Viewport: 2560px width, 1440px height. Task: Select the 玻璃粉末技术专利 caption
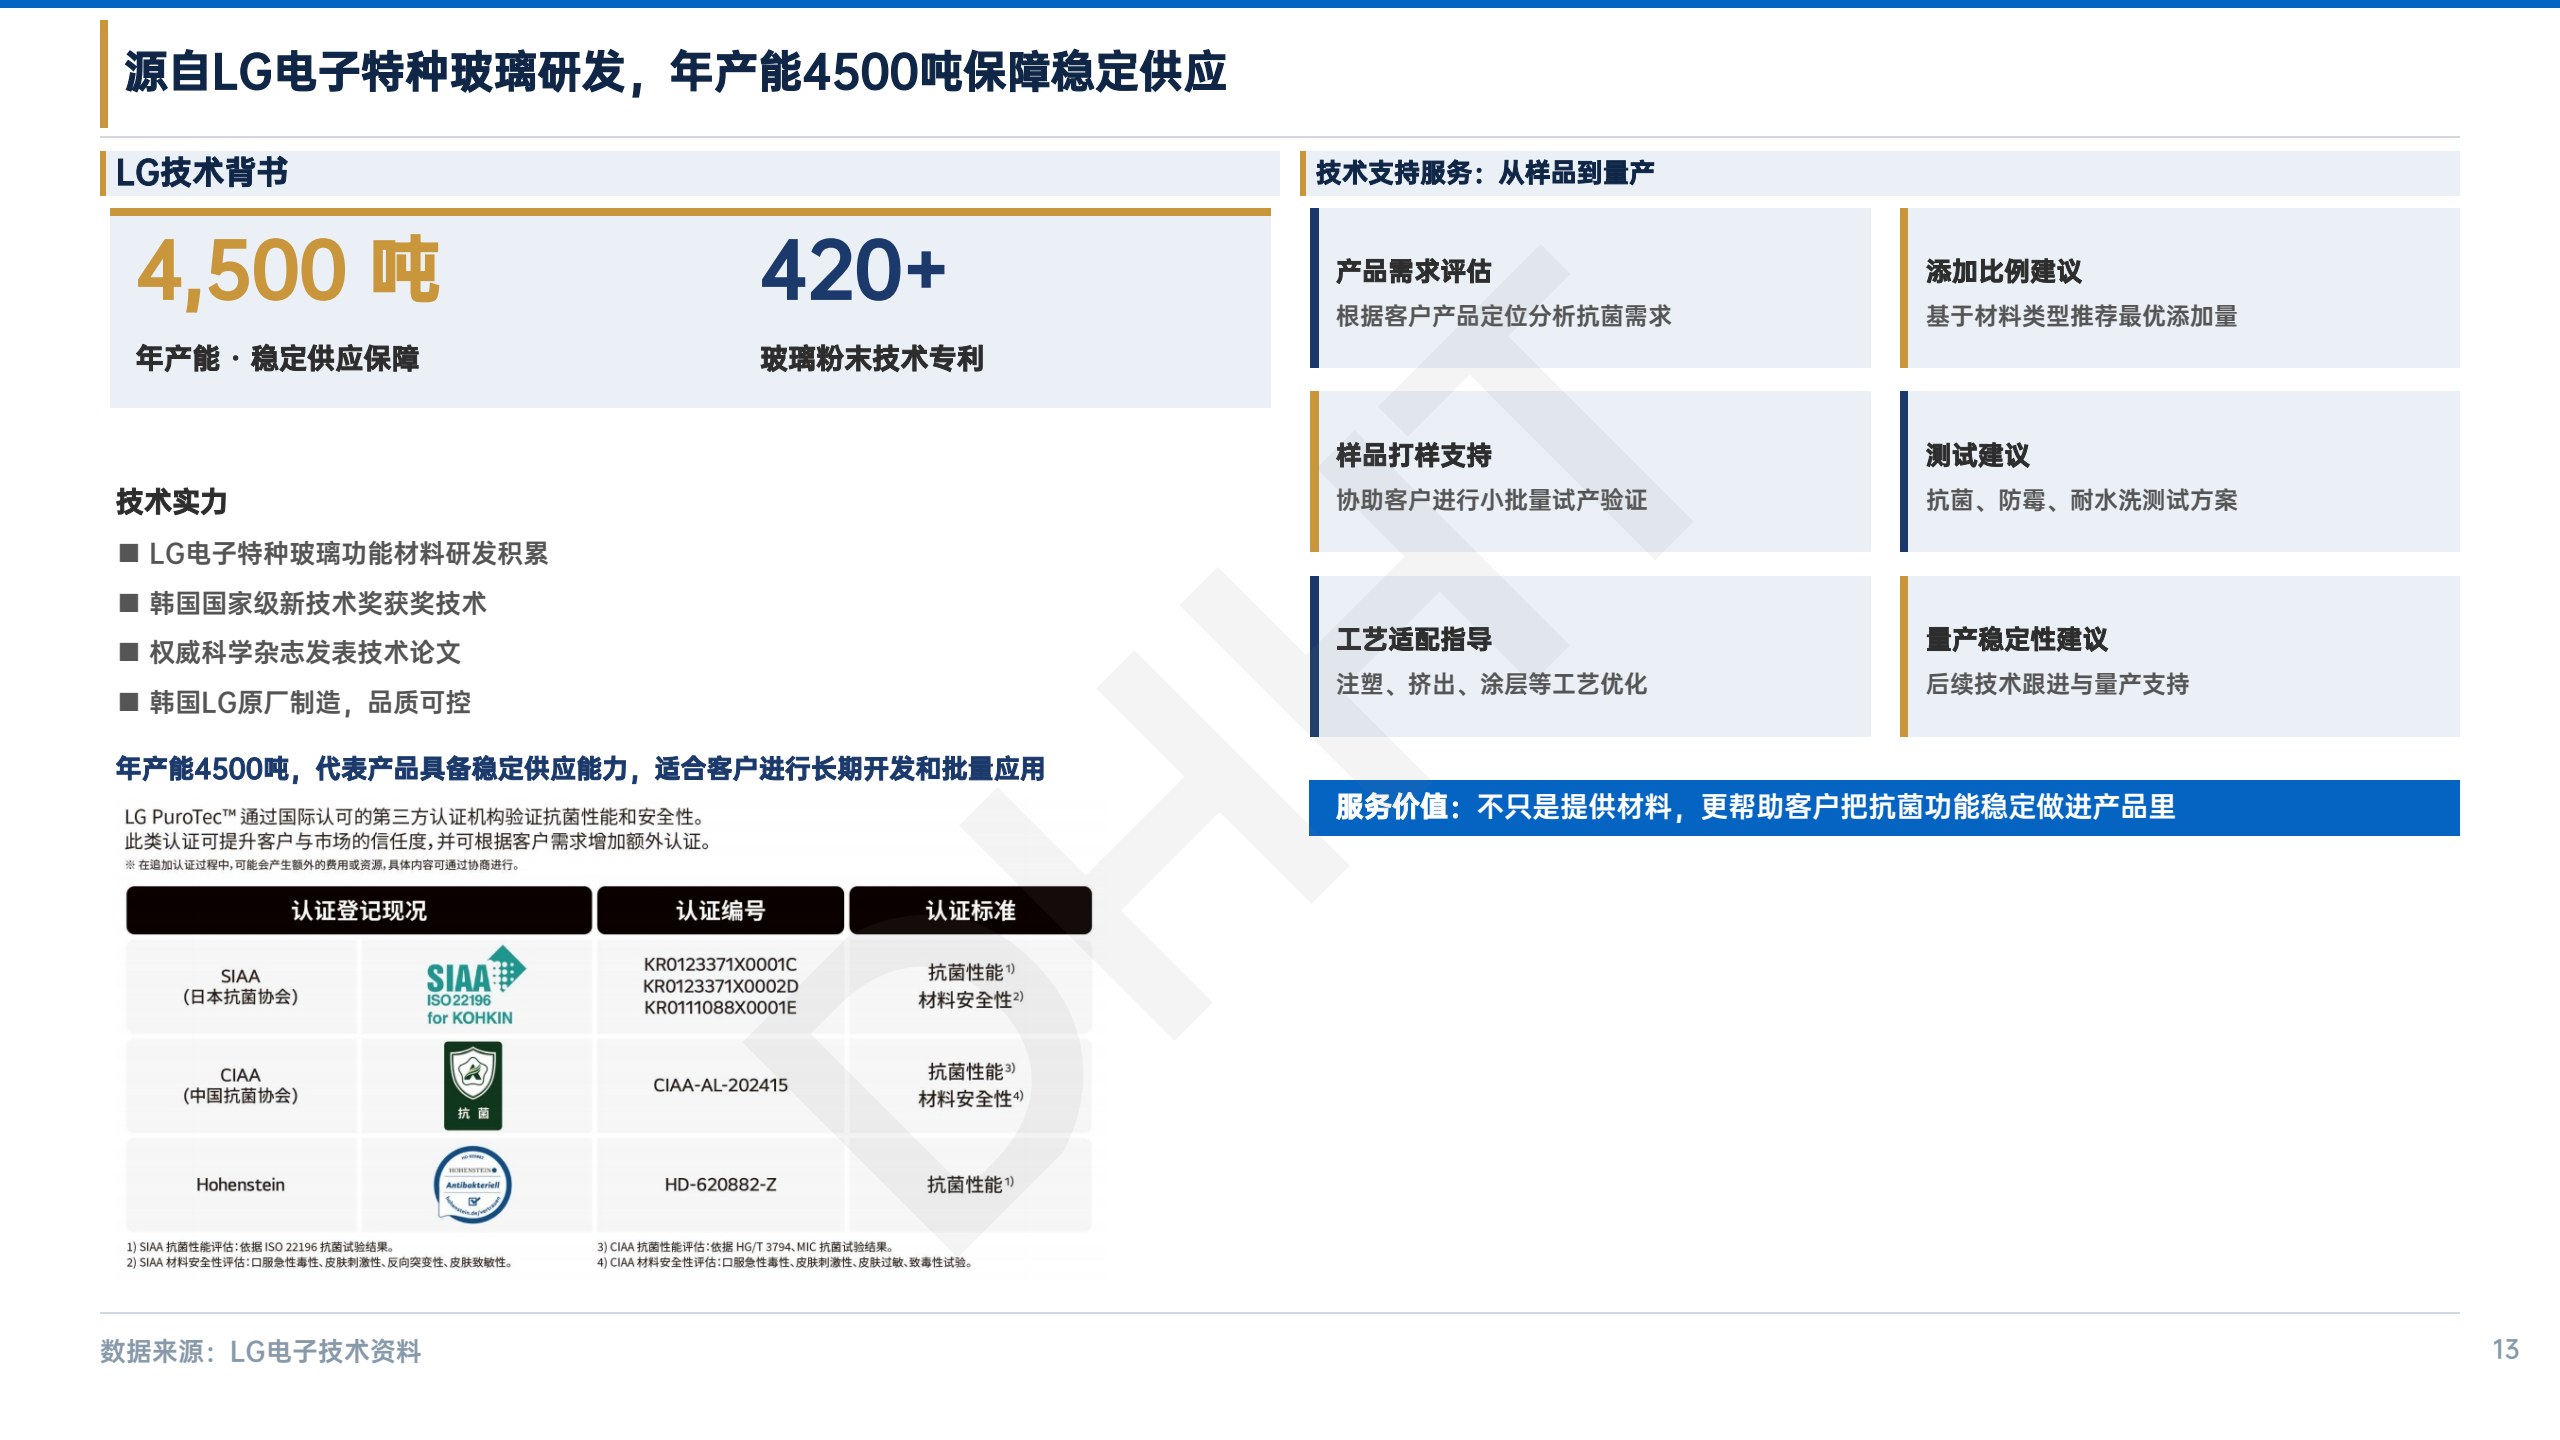click(872, 358)
